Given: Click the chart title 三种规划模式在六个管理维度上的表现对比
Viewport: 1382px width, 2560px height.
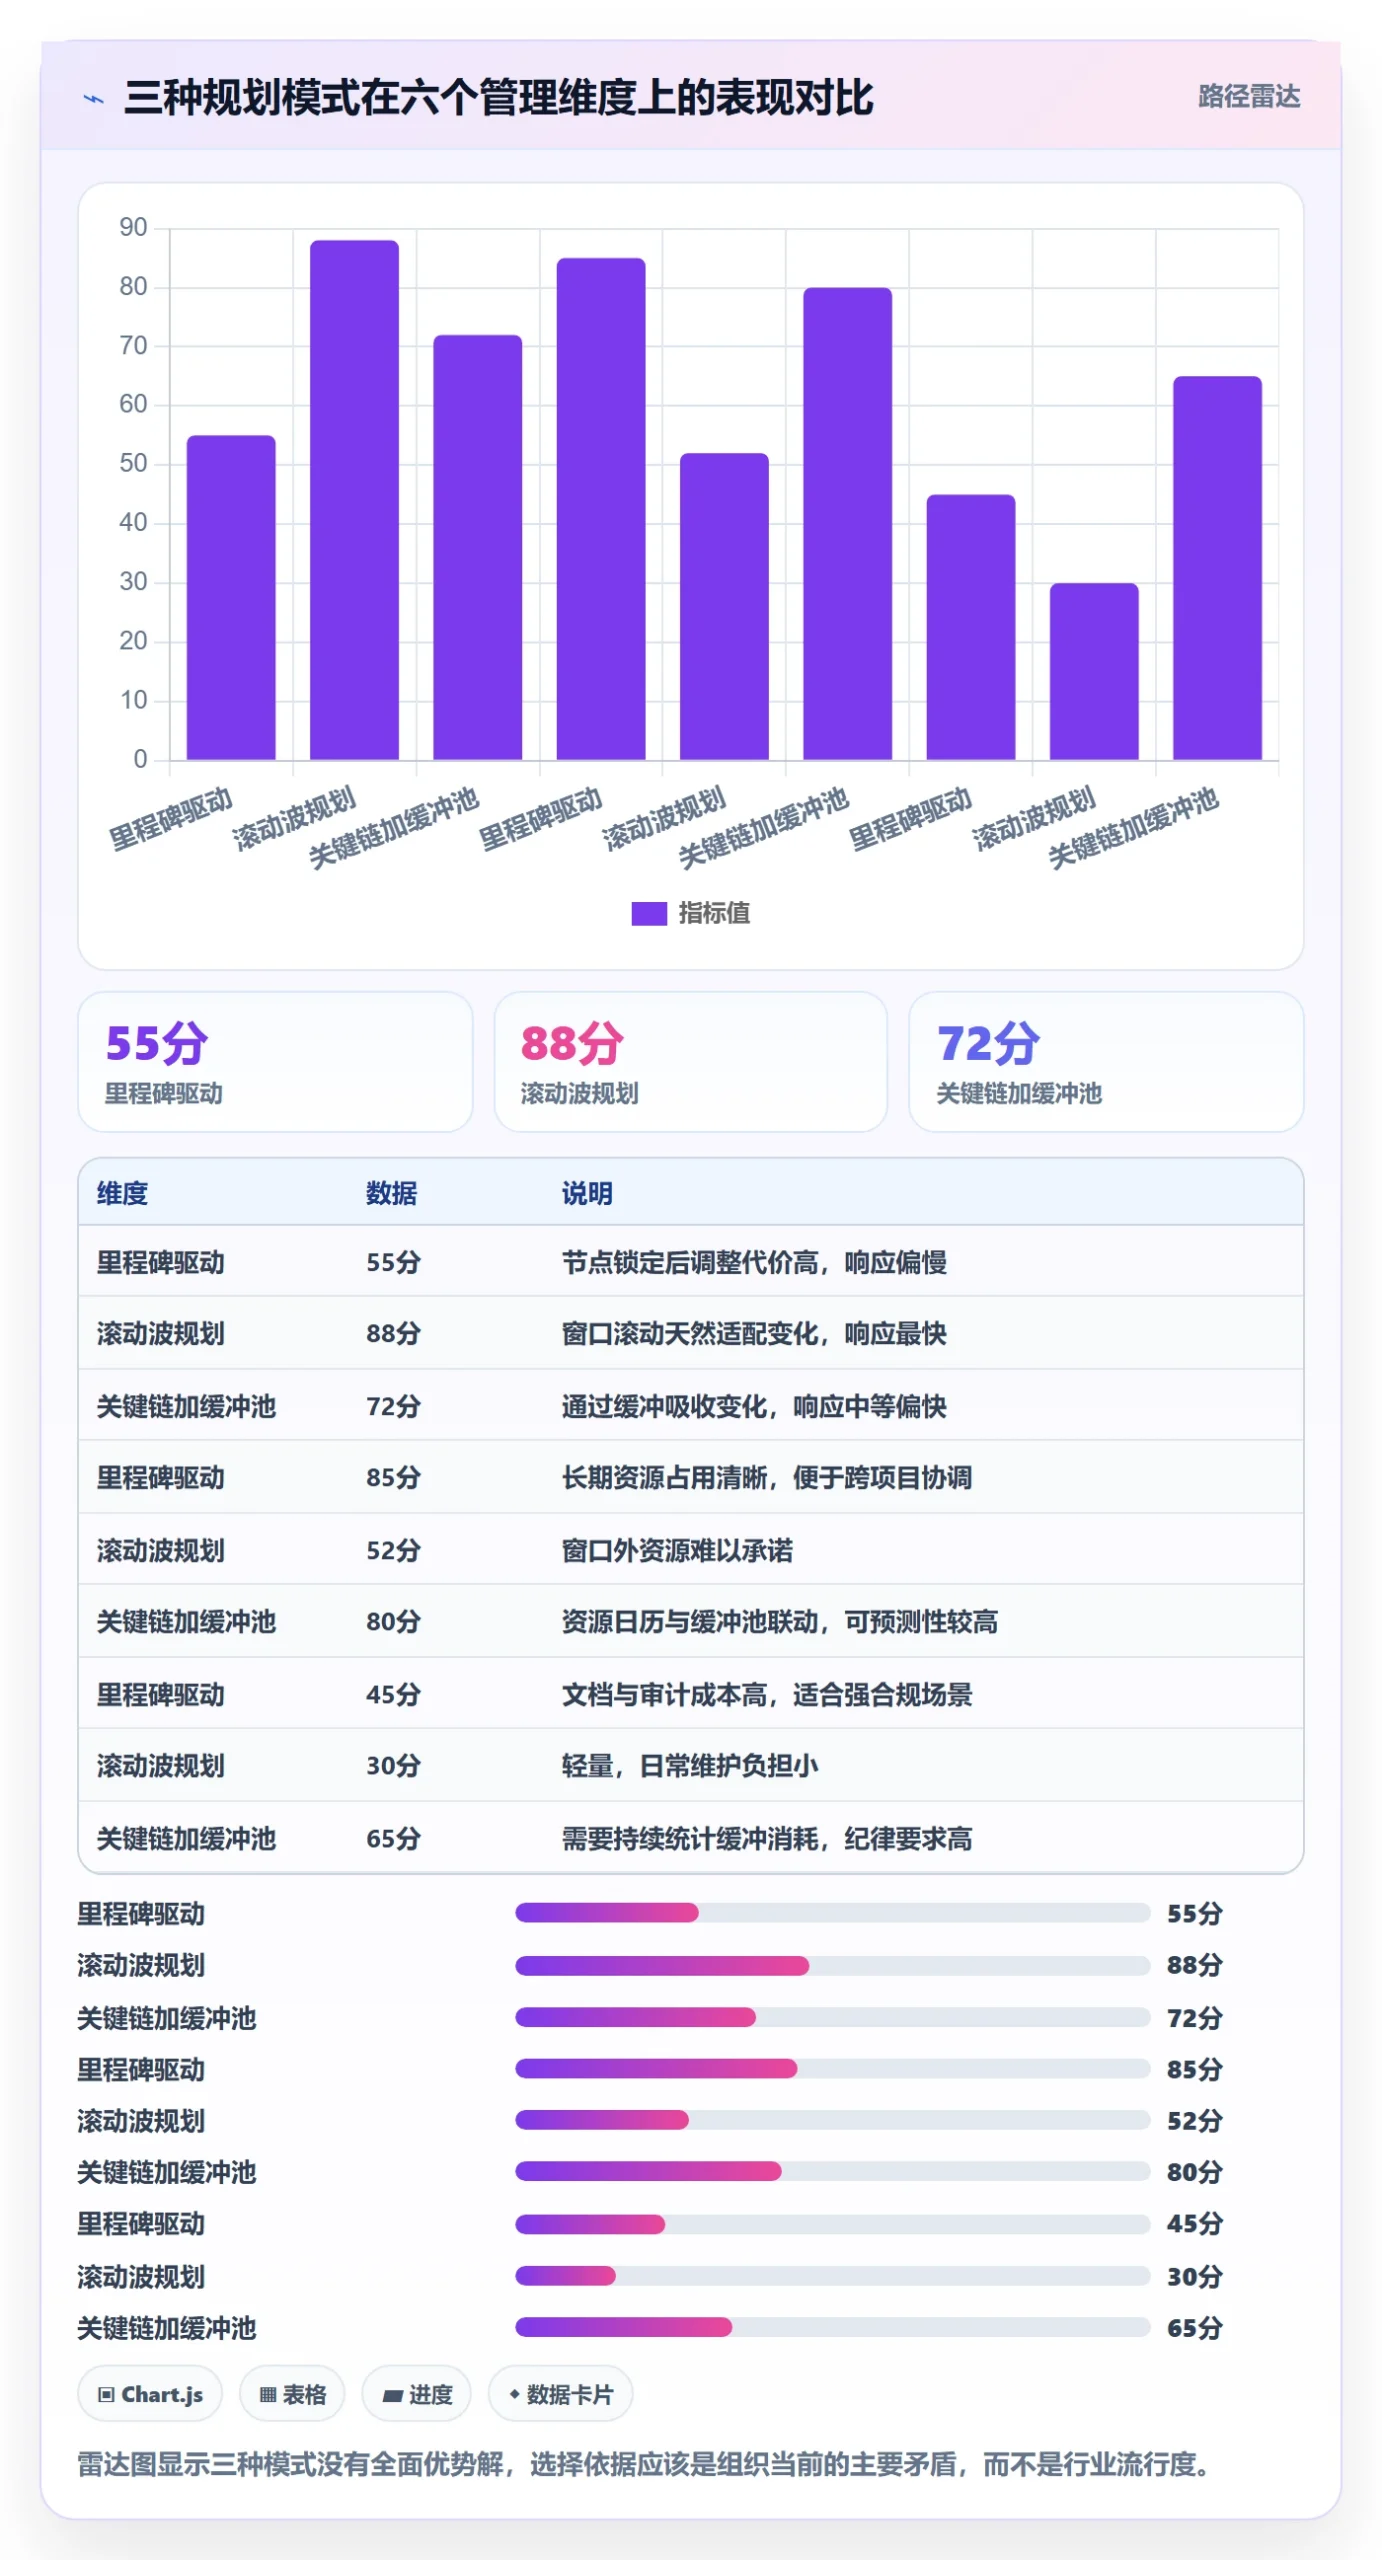Looking at the screenshot, I should (498, 98).
